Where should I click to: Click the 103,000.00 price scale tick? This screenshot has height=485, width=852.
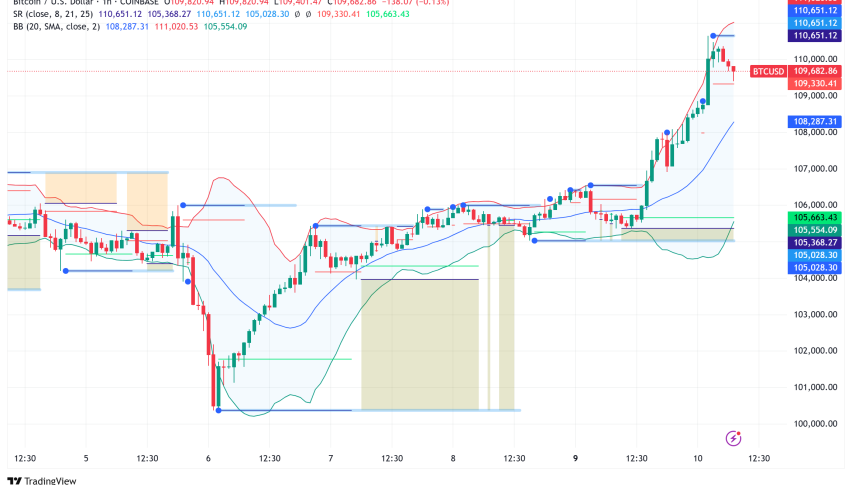pos(815,314)
